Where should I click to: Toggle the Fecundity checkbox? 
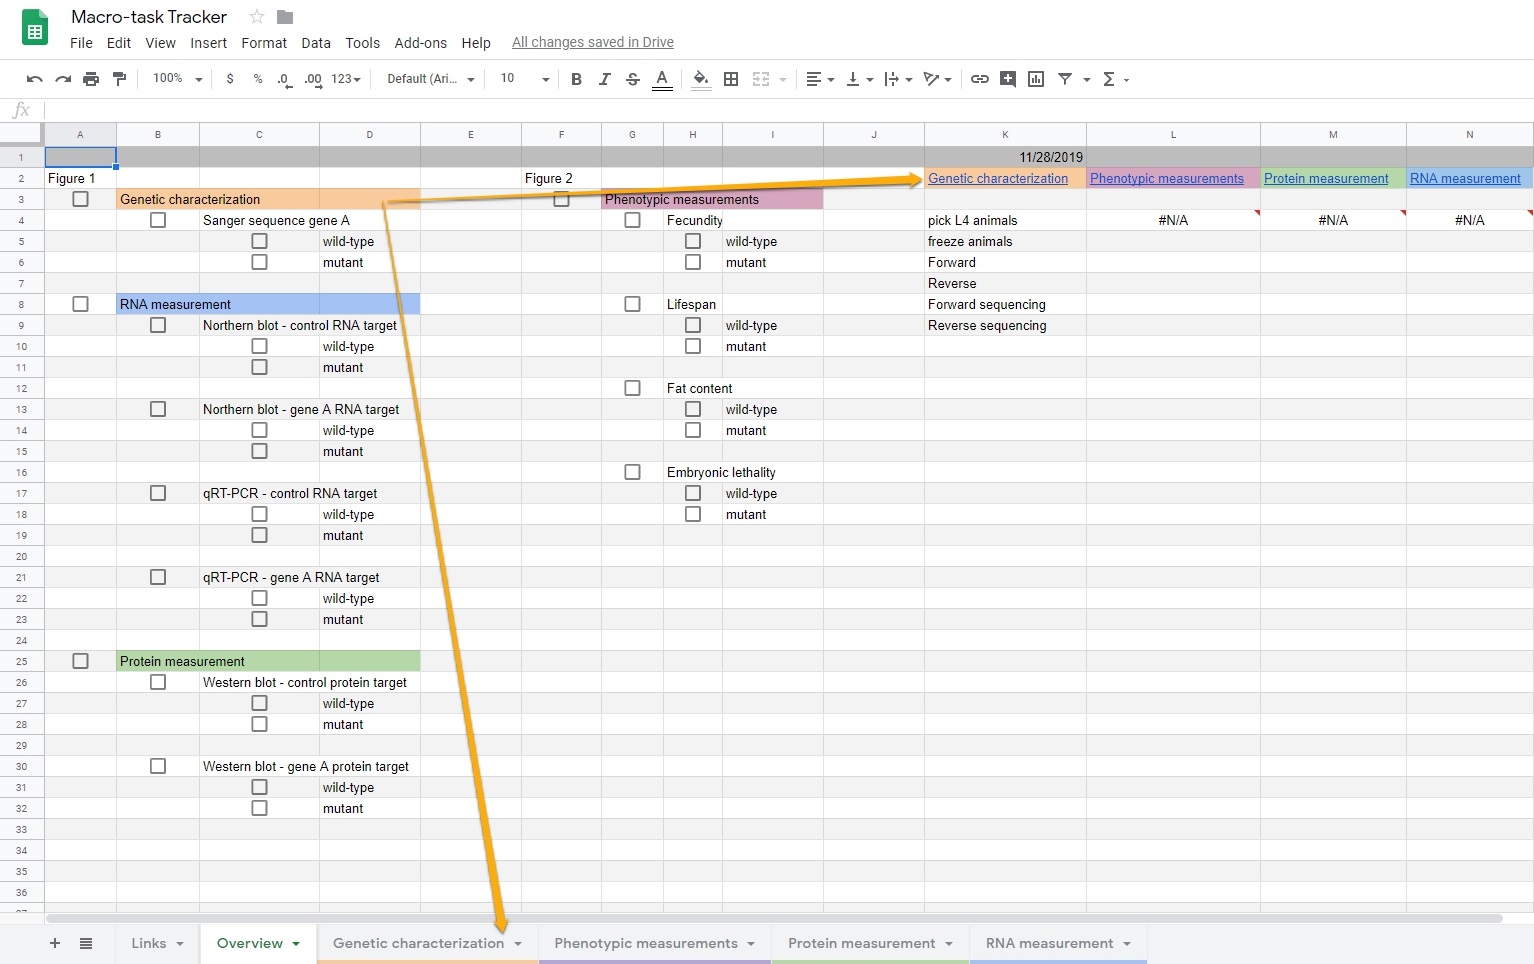coord(633,220)
